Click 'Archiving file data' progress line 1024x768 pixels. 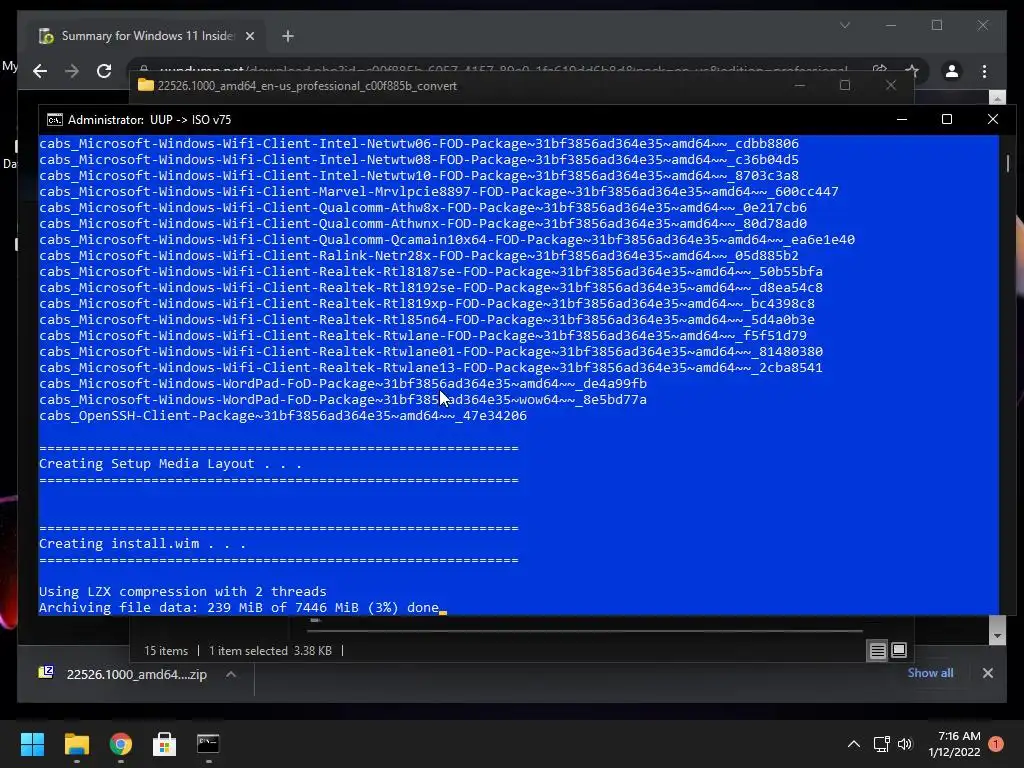pyautogui.click(x=239, y=607)
